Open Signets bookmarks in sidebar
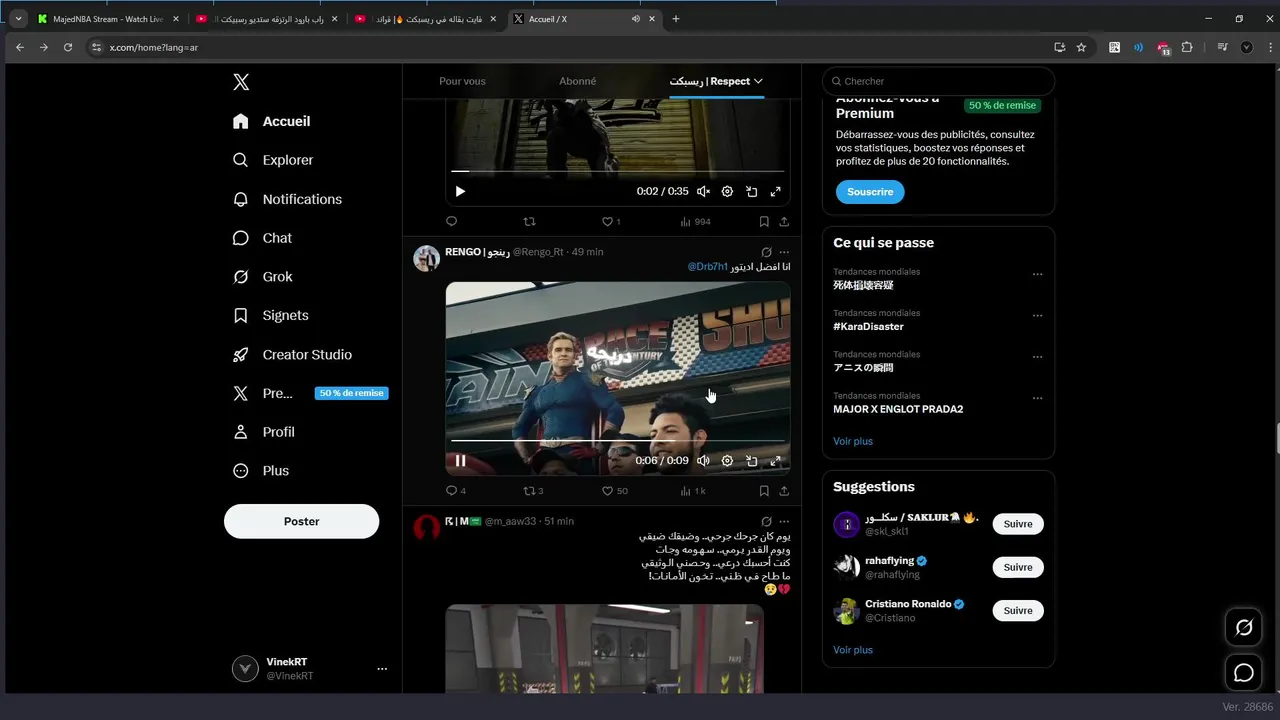 pos(271,315)
